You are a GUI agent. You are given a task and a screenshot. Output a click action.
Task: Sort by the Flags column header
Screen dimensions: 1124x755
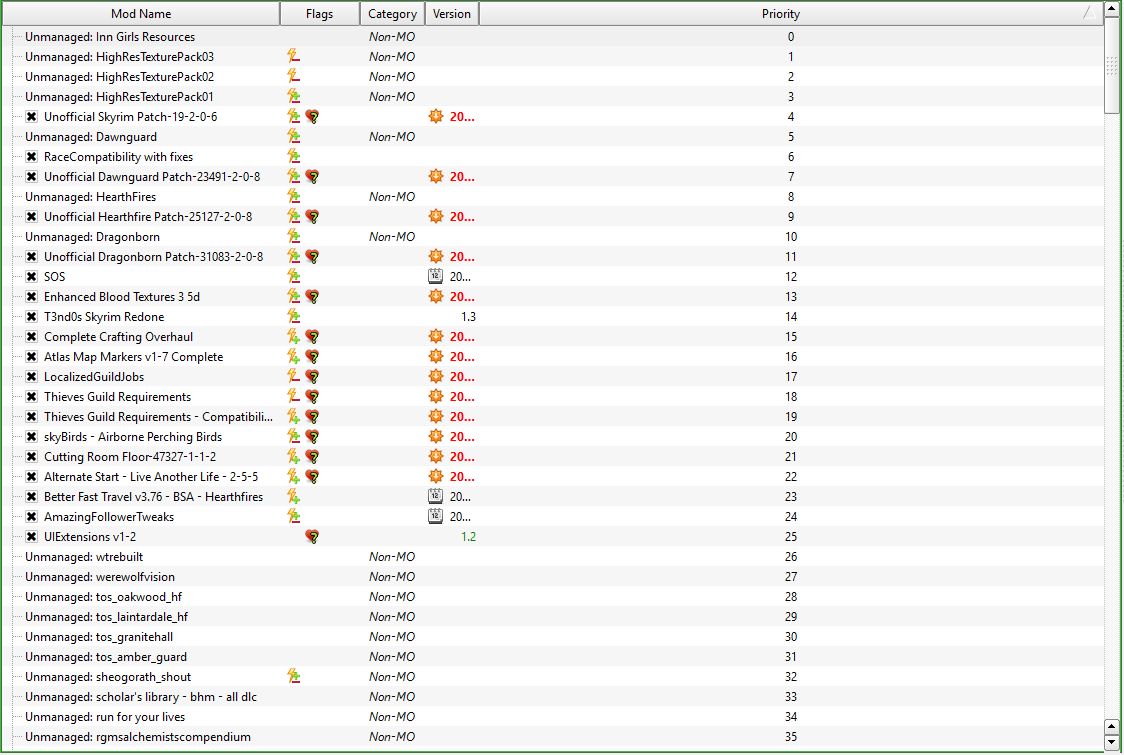pos(320,14)
